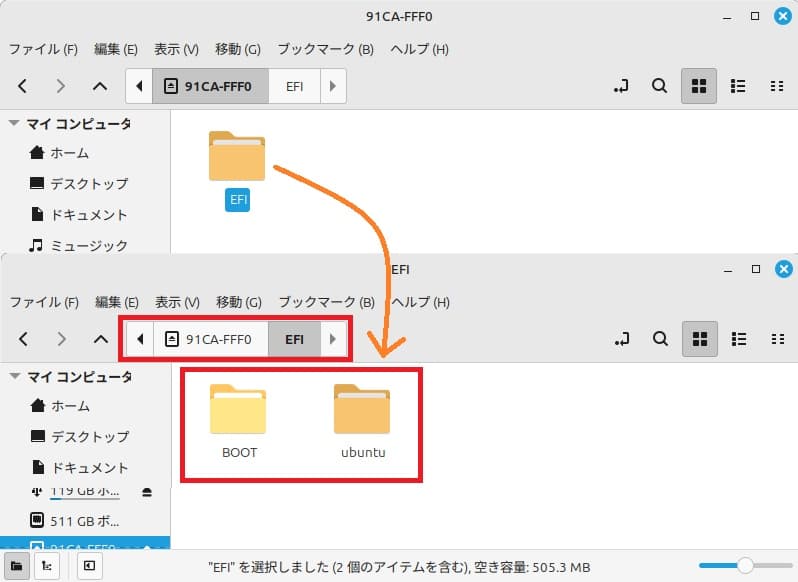Switch to icon view in EFI window
Screen dimensions: 798x582
tap(700, 339)
